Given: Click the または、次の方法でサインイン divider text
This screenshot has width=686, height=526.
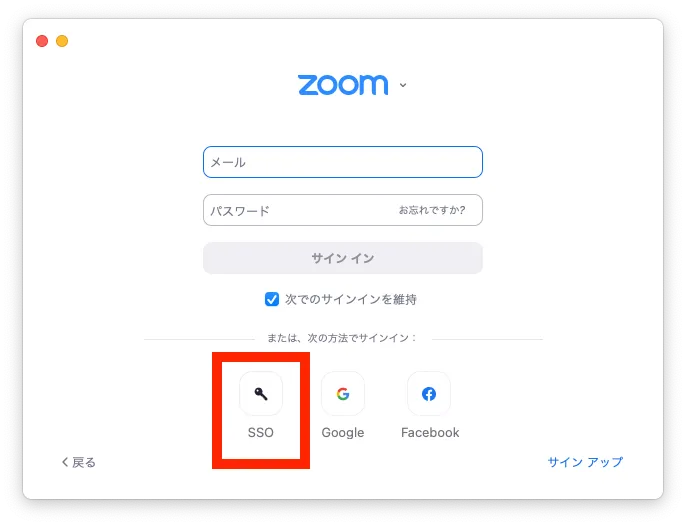Looking at the screenshot, I should 342,338.
